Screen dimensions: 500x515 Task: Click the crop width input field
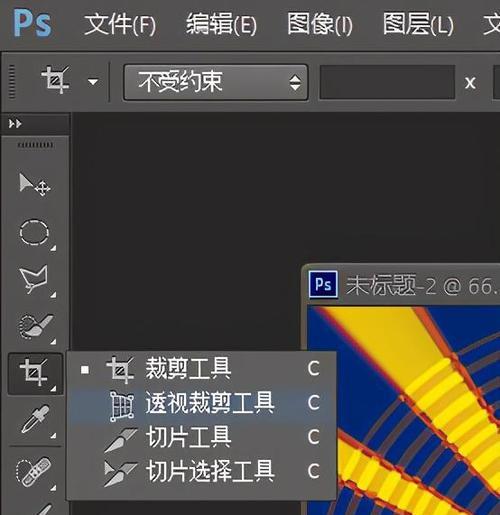coord(387,82)
